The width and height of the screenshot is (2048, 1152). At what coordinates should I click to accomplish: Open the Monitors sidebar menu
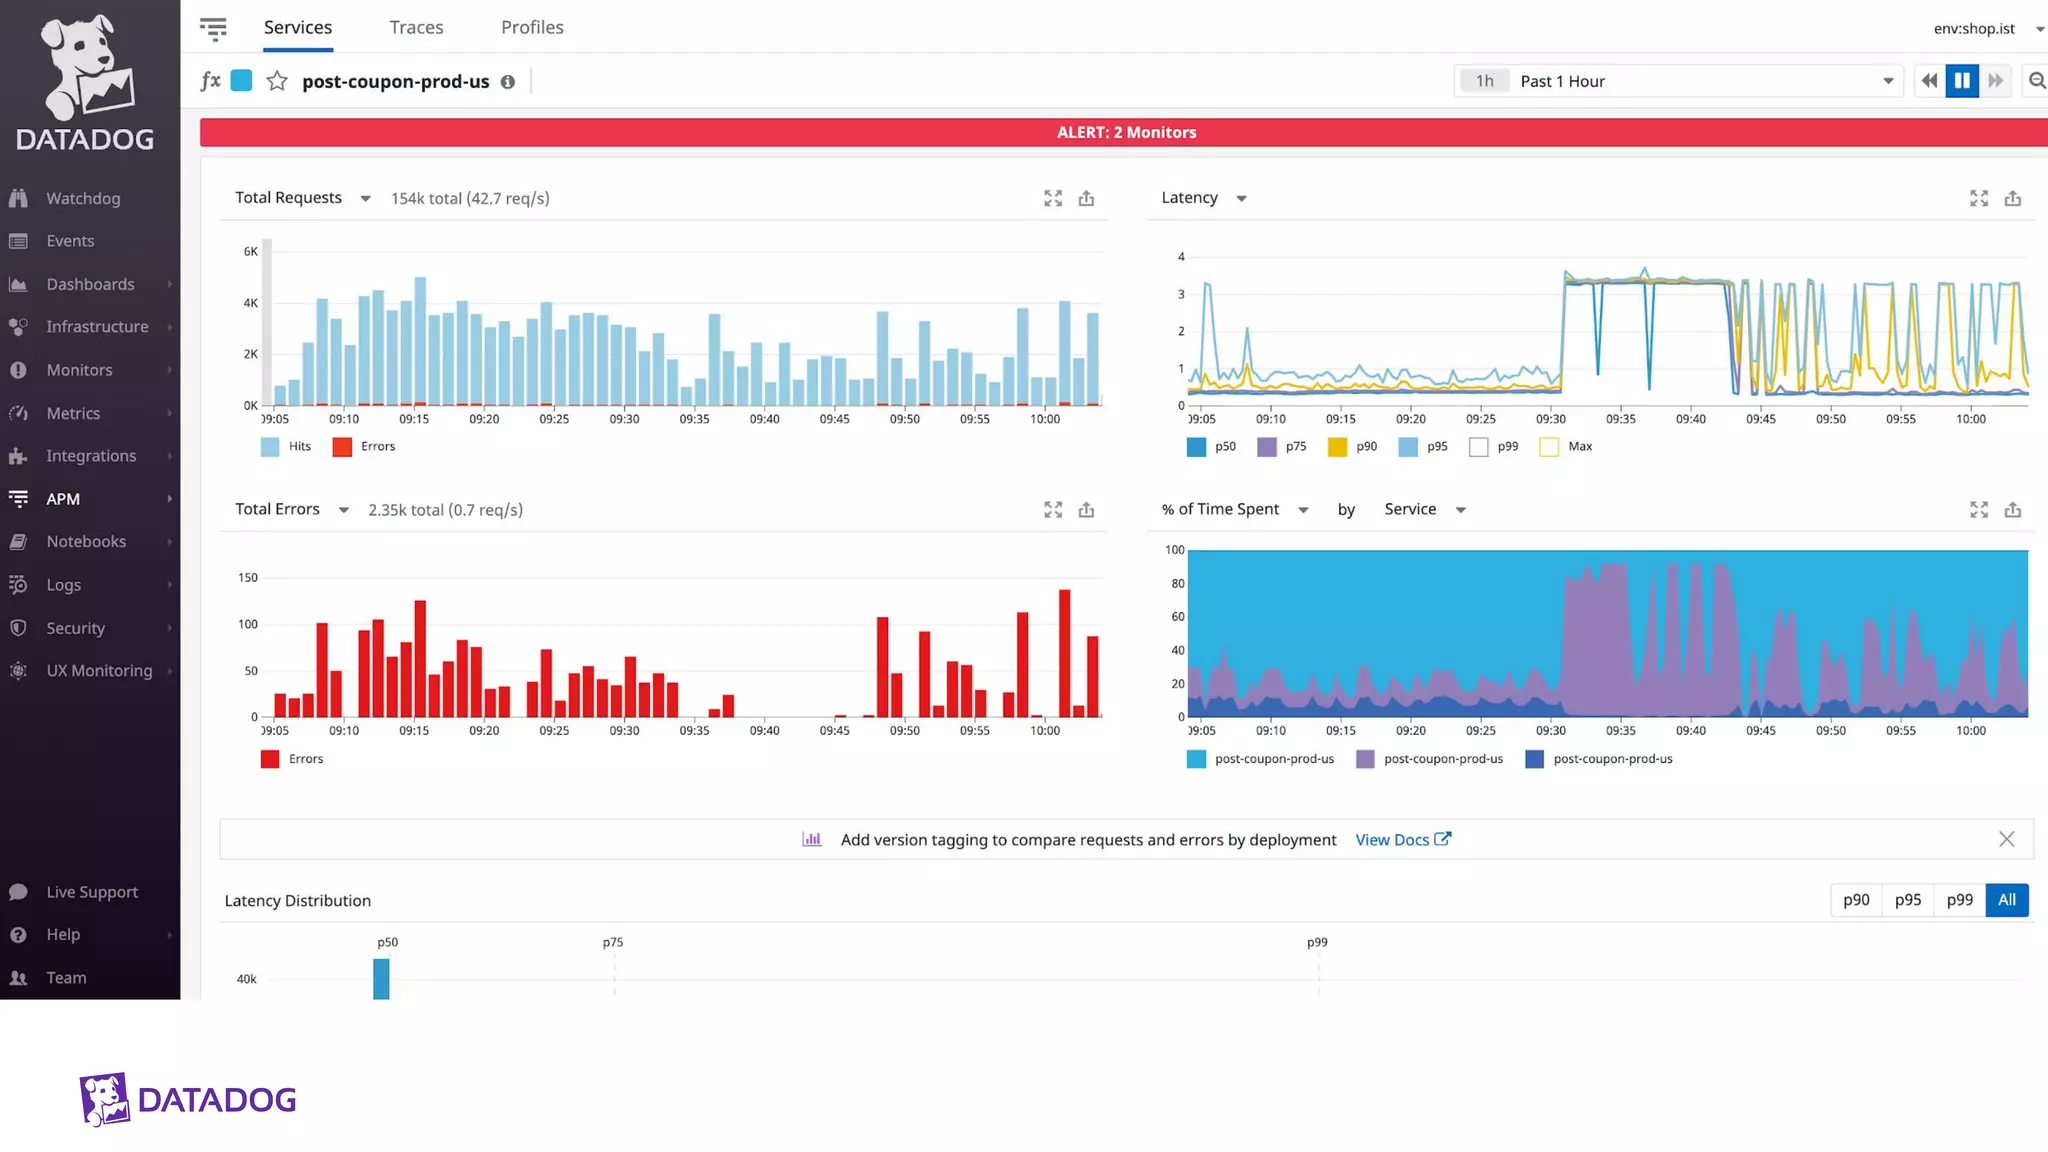79,370
